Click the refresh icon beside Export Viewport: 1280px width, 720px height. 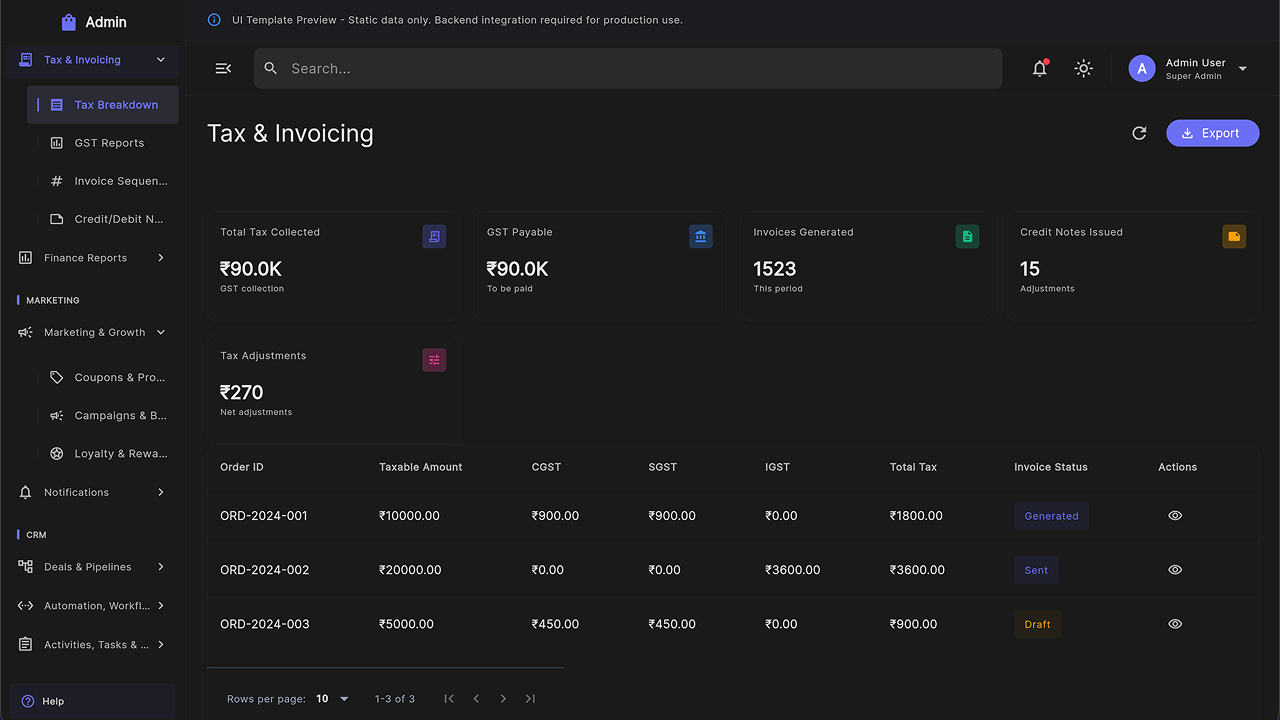click(x=1139, y=133)
